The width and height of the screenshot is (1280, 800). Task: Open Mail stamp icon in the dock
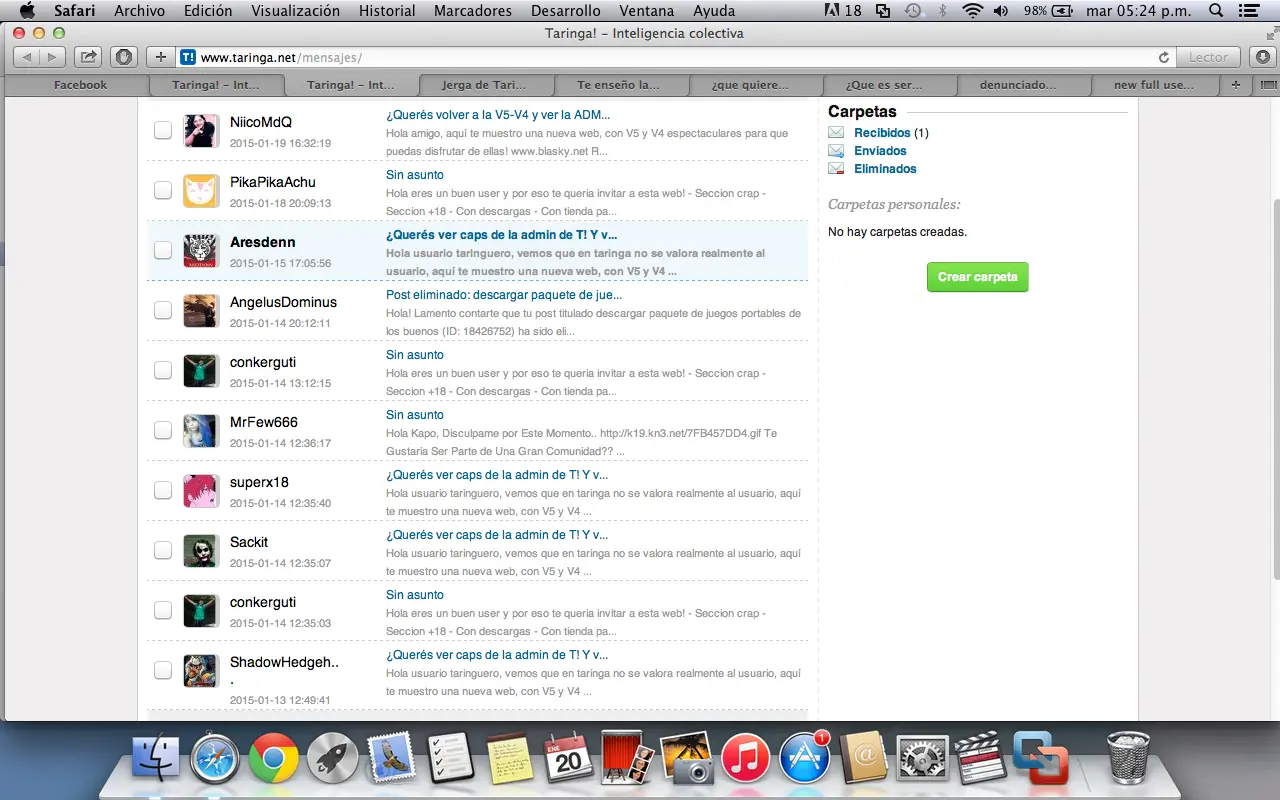tap(392, 757)
